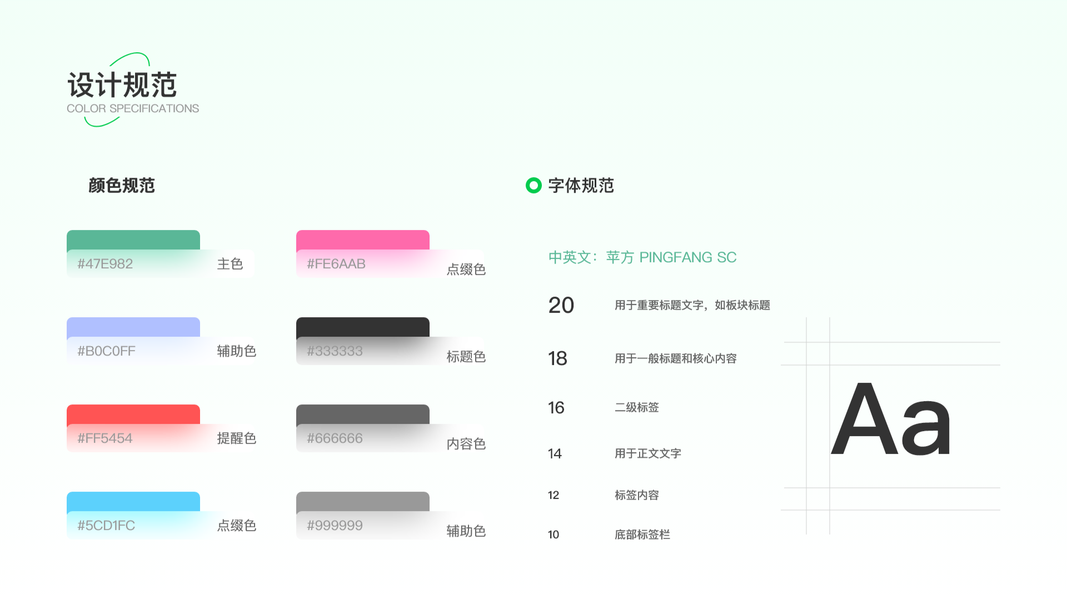The image size is (1067, 600).
Task: Select the 底部标签栏 size 10 text
Action: click(x=642, y=534)
